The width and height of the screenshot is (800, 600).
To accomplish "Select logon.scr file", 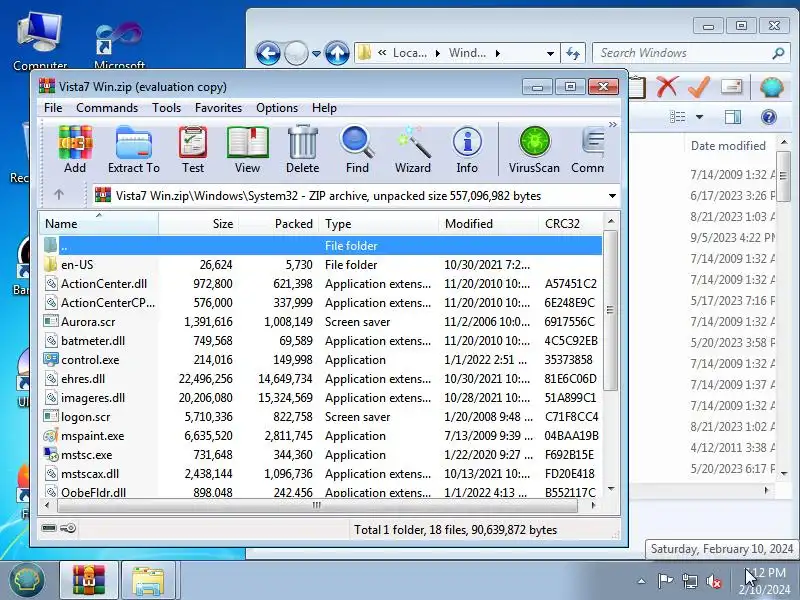I will (322, 417).
